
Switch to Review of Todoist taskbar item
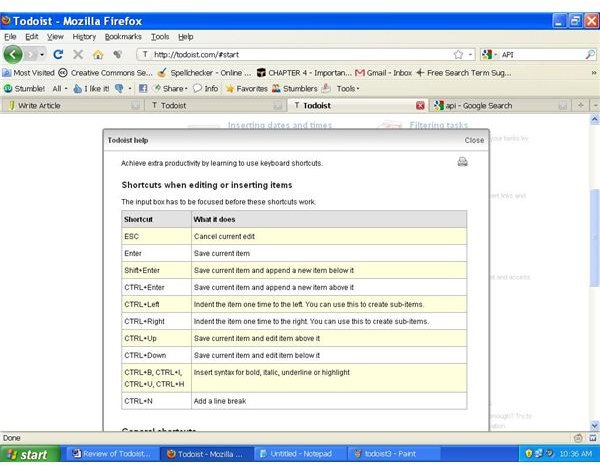[113, 454]
